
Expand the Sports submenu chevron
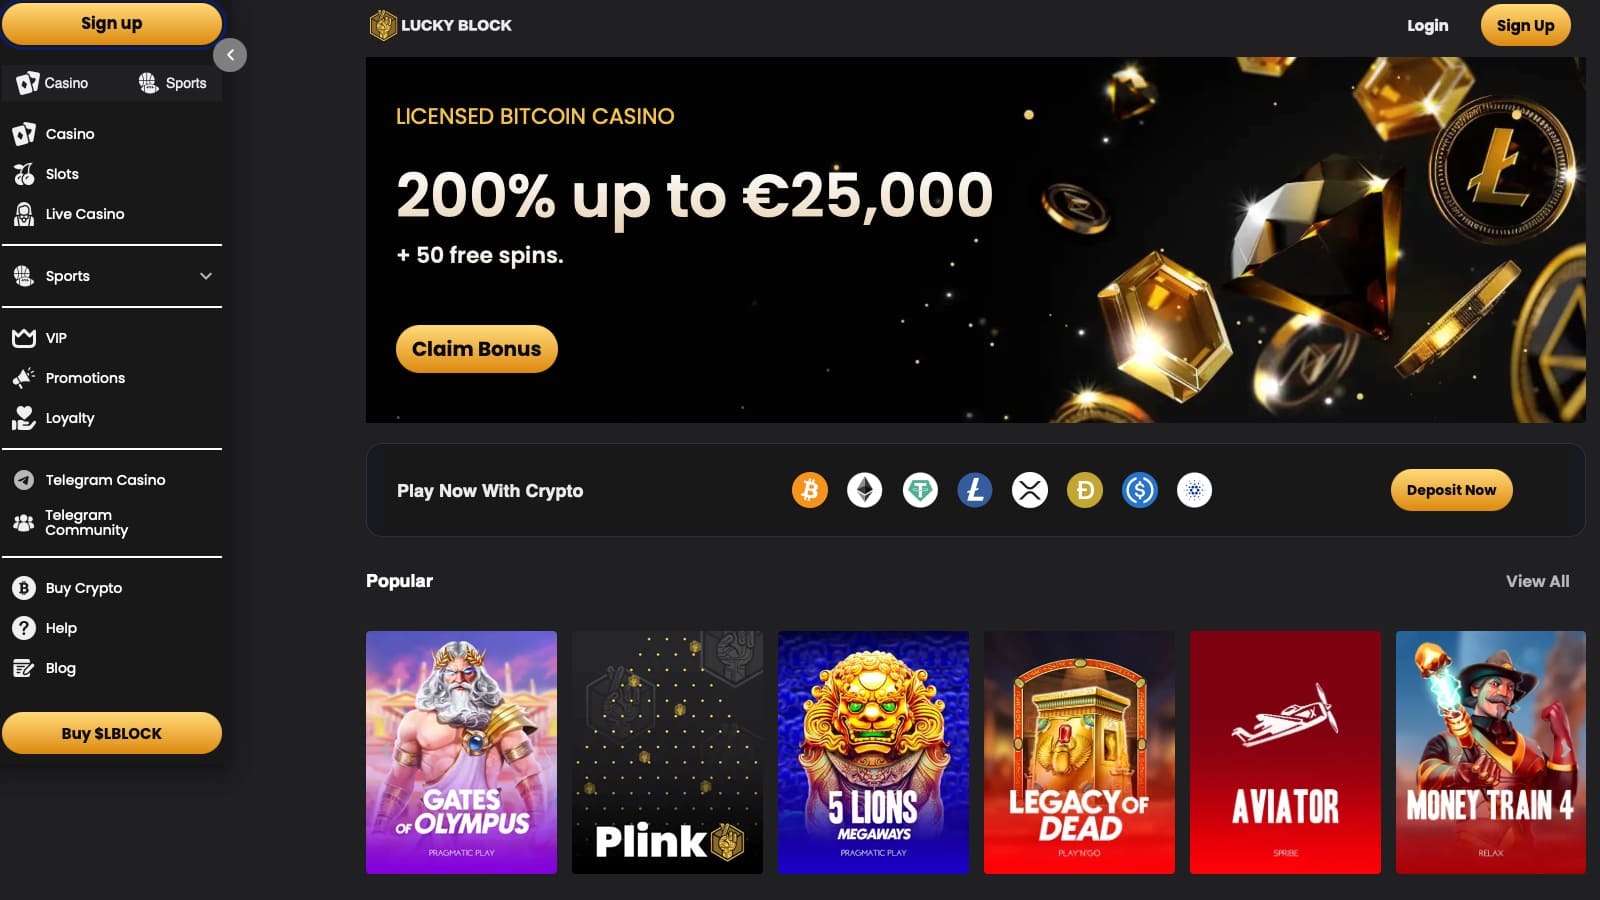point(206,276)
